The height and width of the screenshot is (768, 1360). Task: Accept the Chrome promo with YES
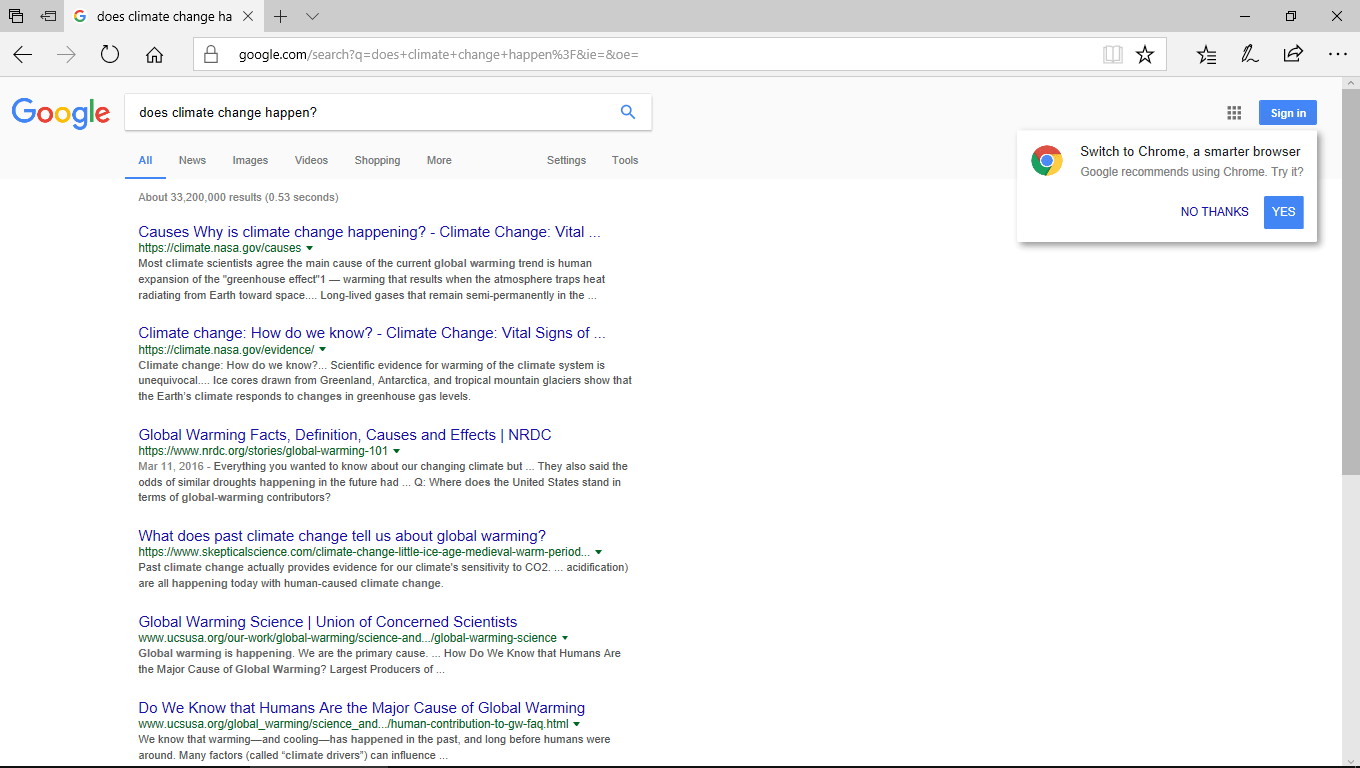tap(1284, 212)
